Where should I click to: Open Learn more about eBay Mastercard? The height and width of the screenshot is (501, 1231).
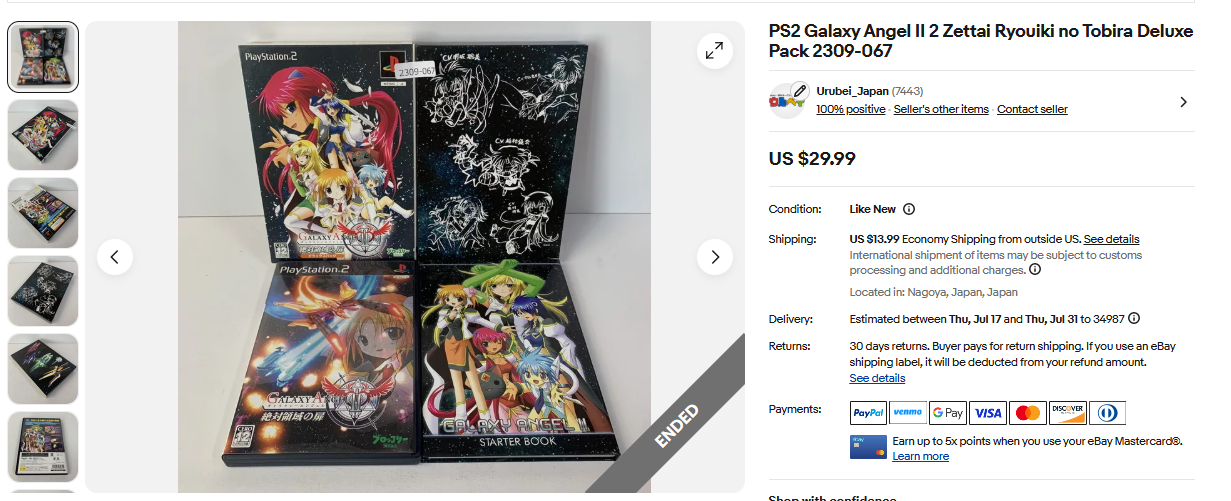coord(920,456)
